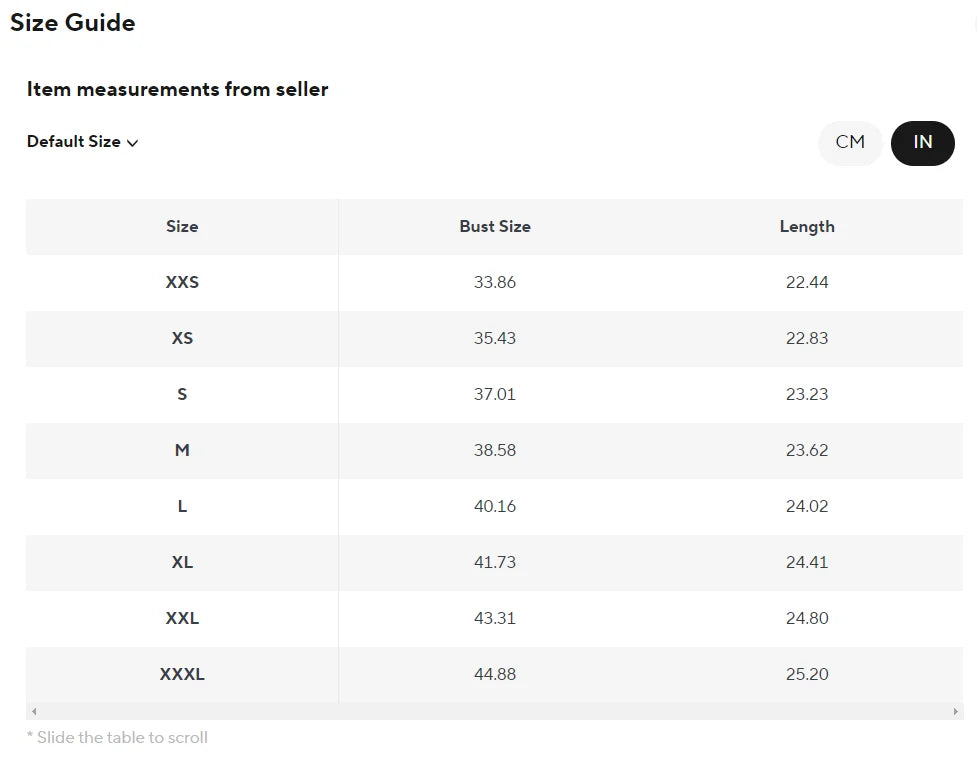Click the 24.02 length cell
Image resolution: width=977 pixels, height=762 pixels.
[x=807, y=507]
